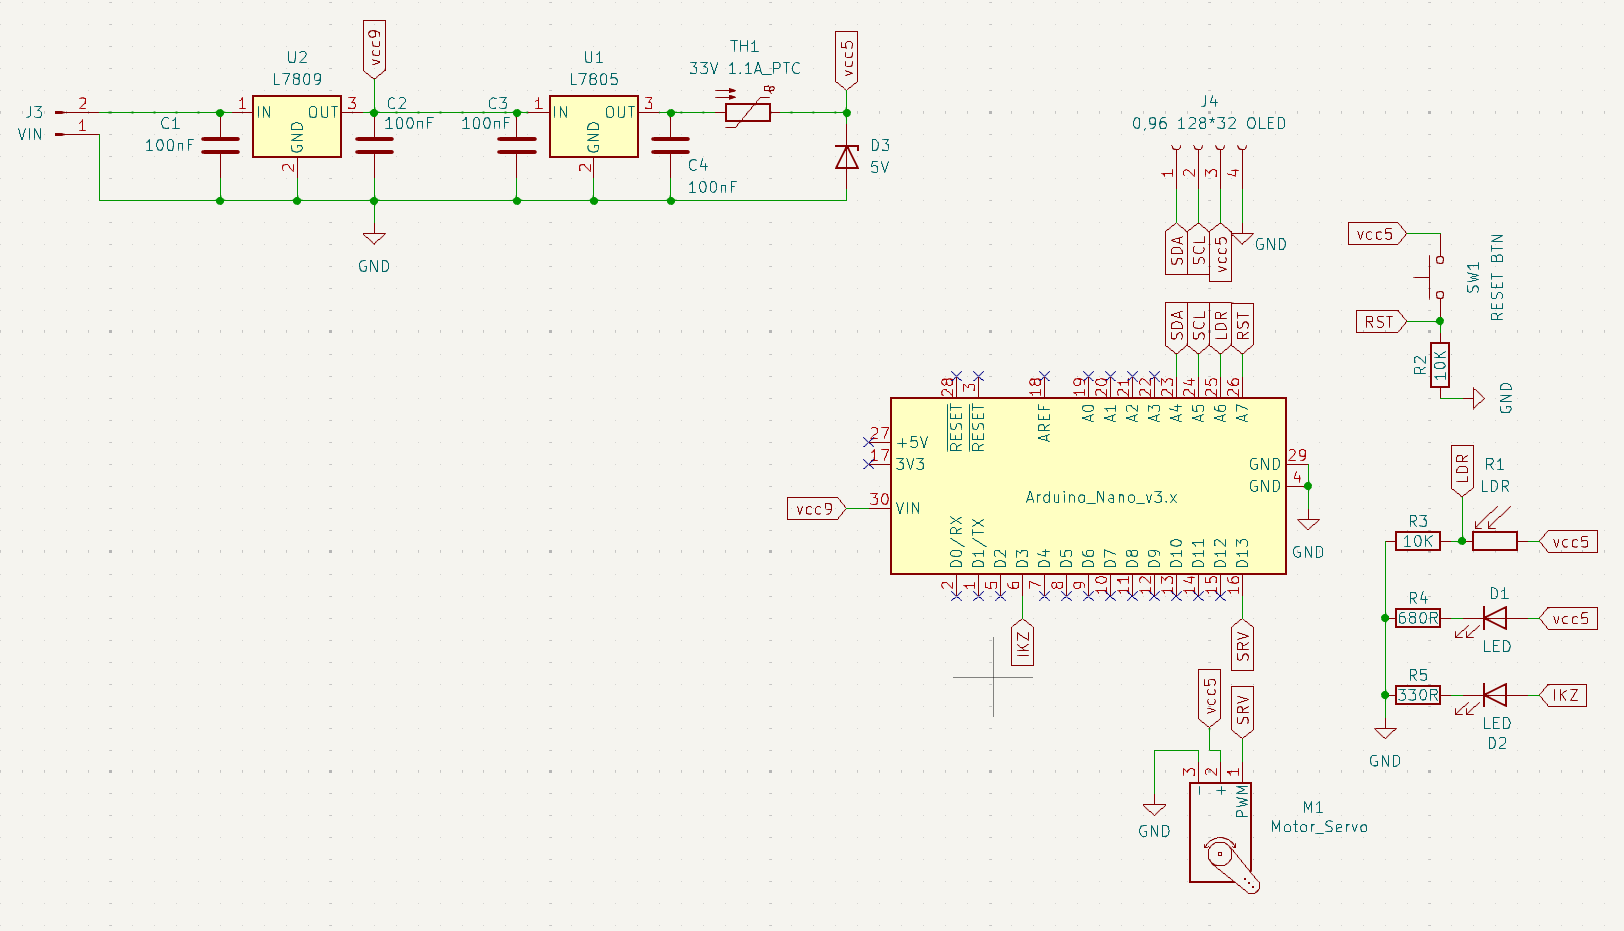Select the vcc9 label at Arduino VIN

pos(816,508)
